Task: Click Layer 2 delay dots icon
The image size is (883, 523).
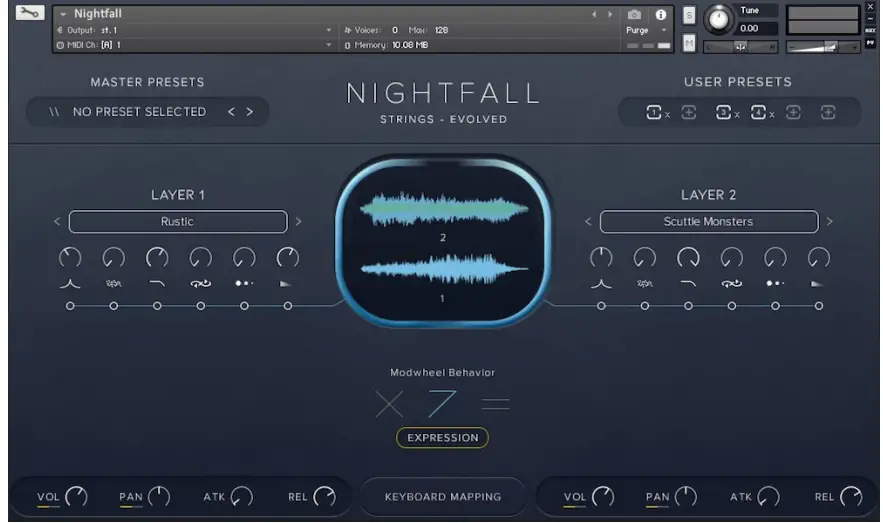Action: 775,283
